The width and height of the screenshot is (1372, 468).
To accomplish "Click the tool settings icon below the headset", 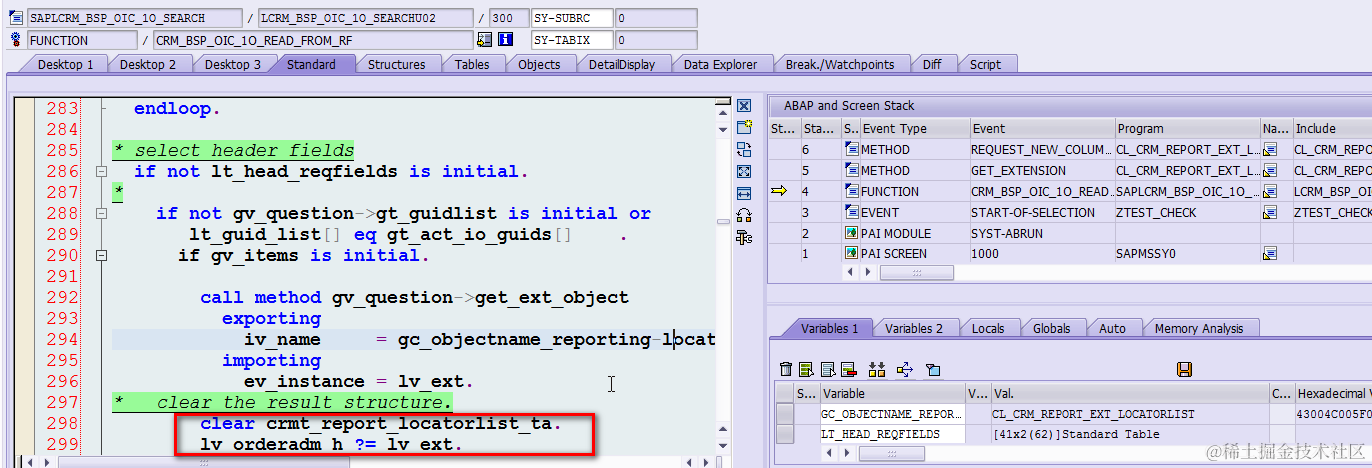I will click(743, 237).
